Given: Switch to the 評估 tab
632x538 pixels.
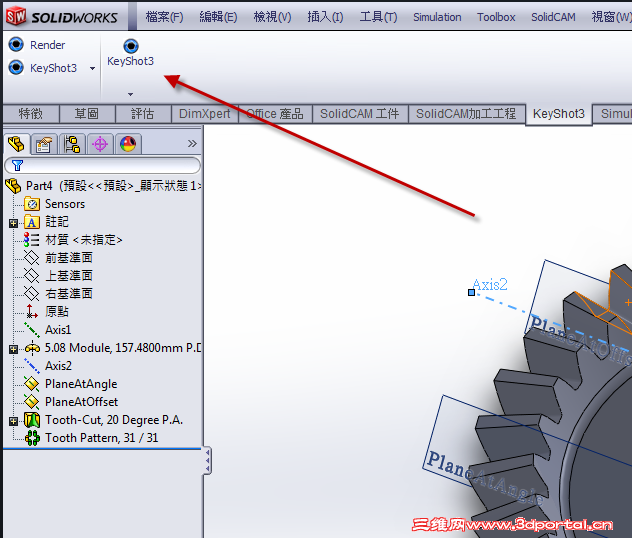Looking at the screenshot, I should coord(142,114).
